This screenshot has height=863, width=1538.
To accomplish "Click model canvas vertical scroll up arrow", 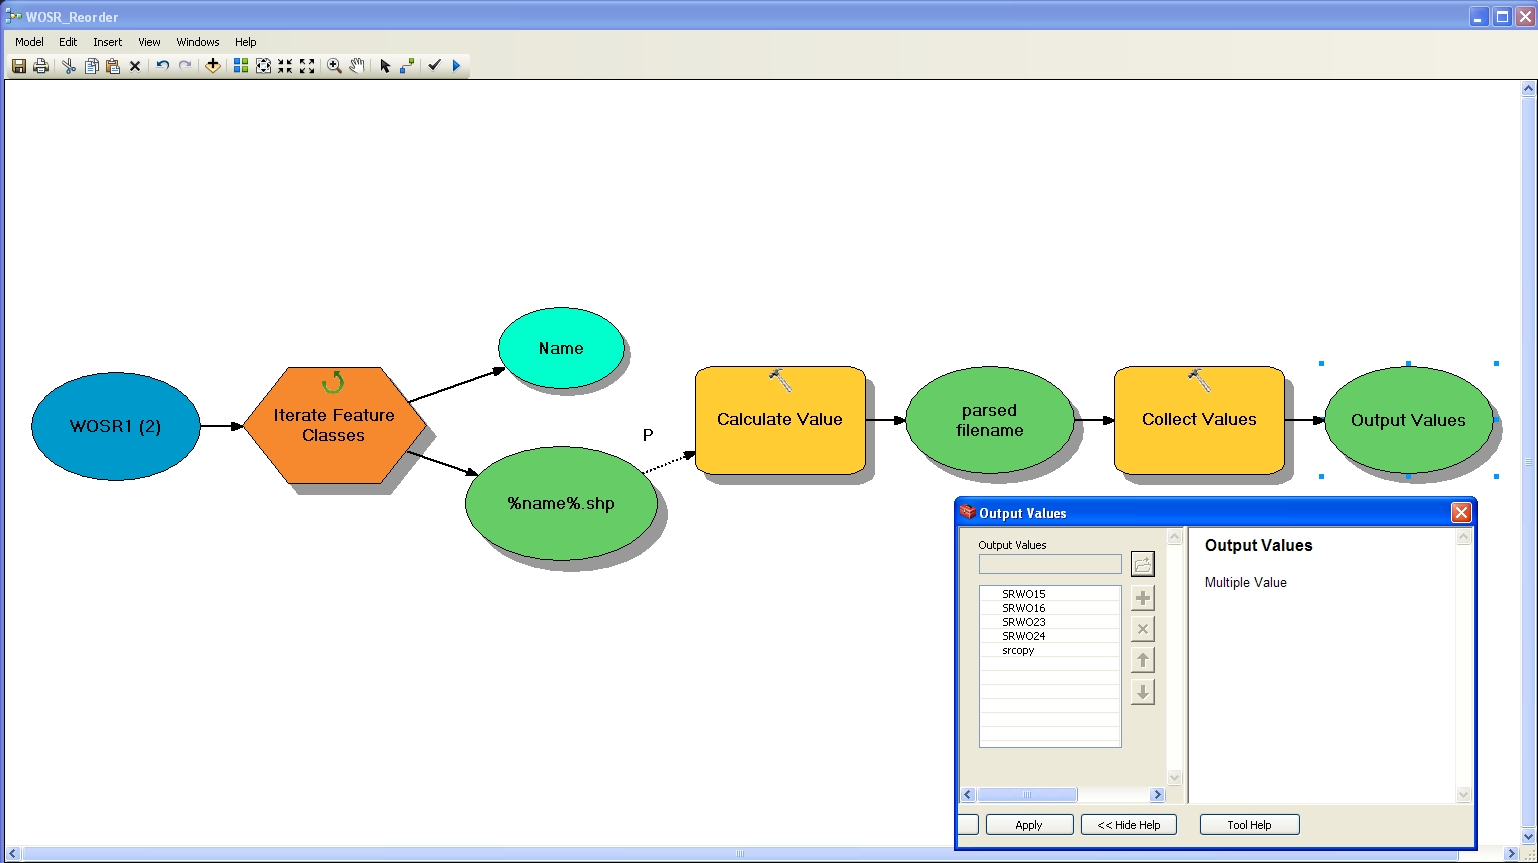I will [1528, 89].
